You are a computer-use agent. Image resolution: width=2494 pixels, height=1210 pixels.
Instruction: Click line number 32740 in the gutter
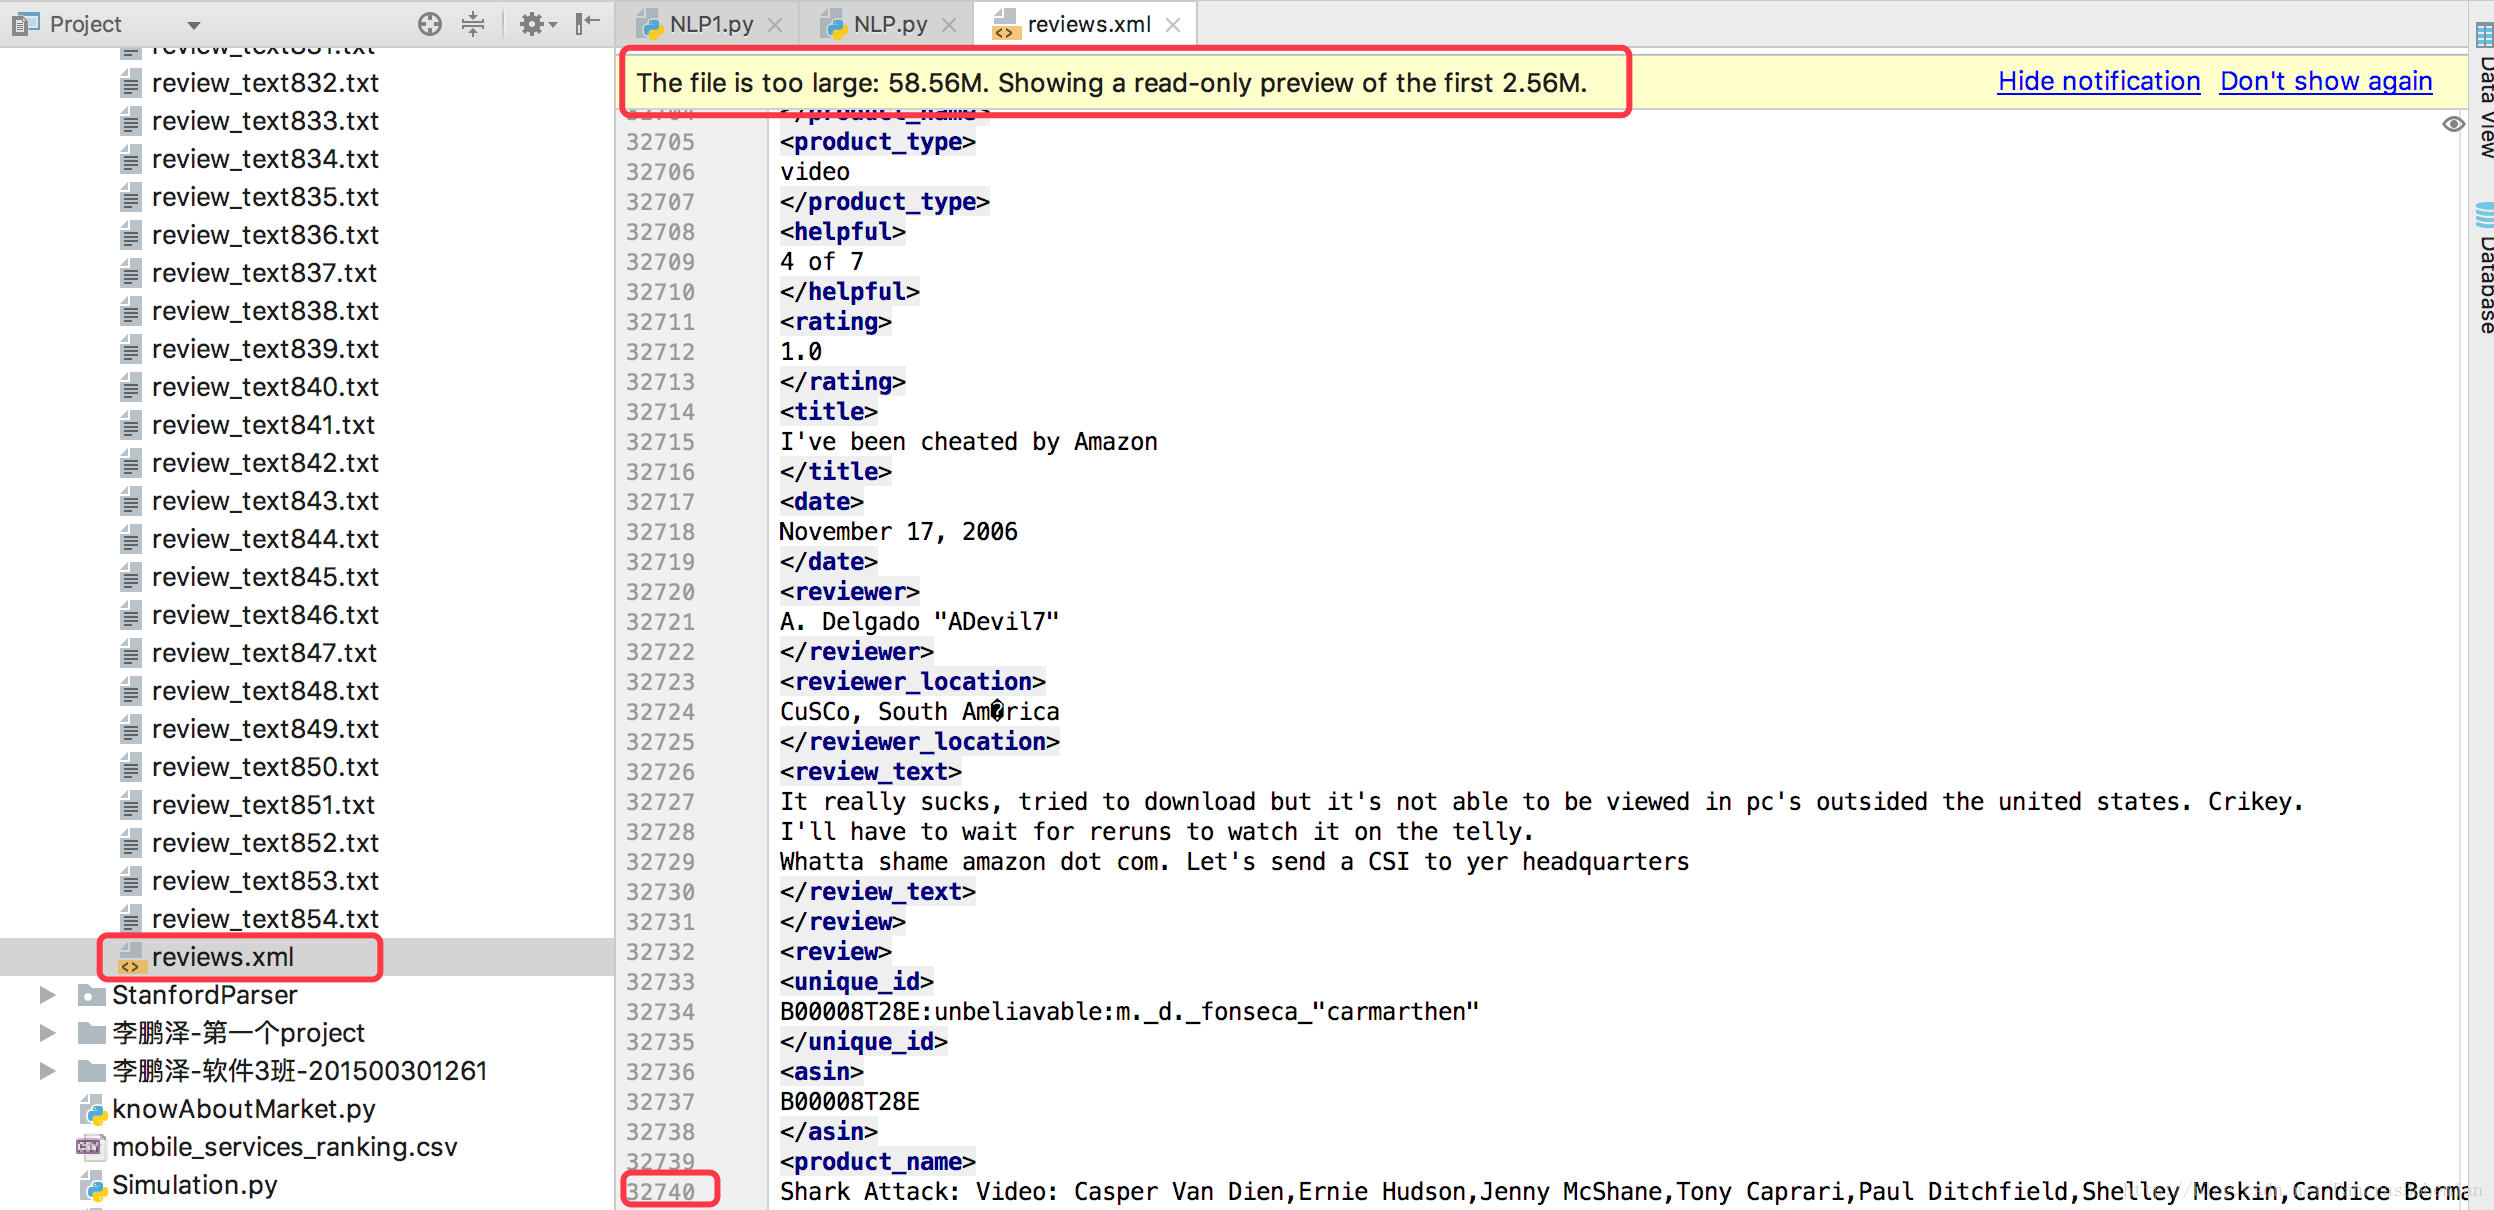(660, 1192)
